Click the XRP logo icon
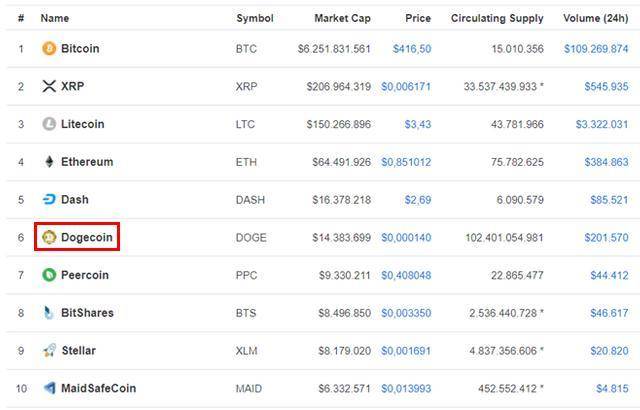 pyautogui.click(x=49, y=86)
